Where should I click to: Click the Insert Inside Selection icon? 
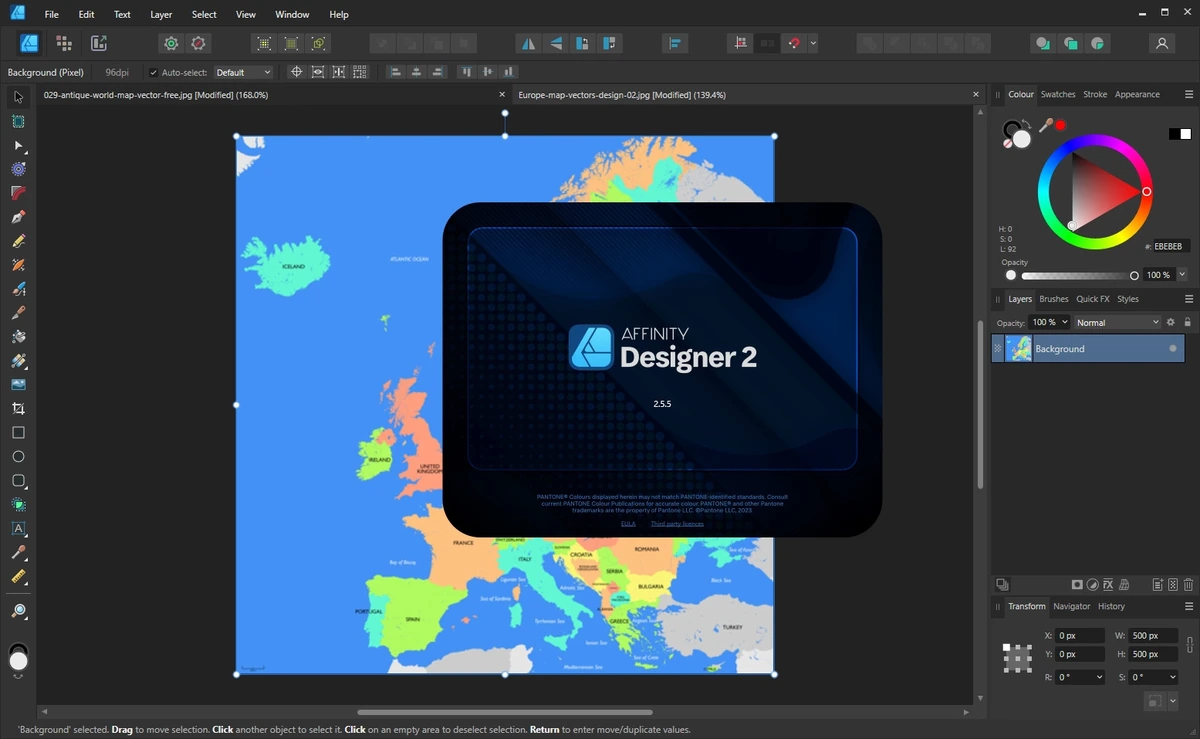pyautogui.click(x=1098, y=43)
